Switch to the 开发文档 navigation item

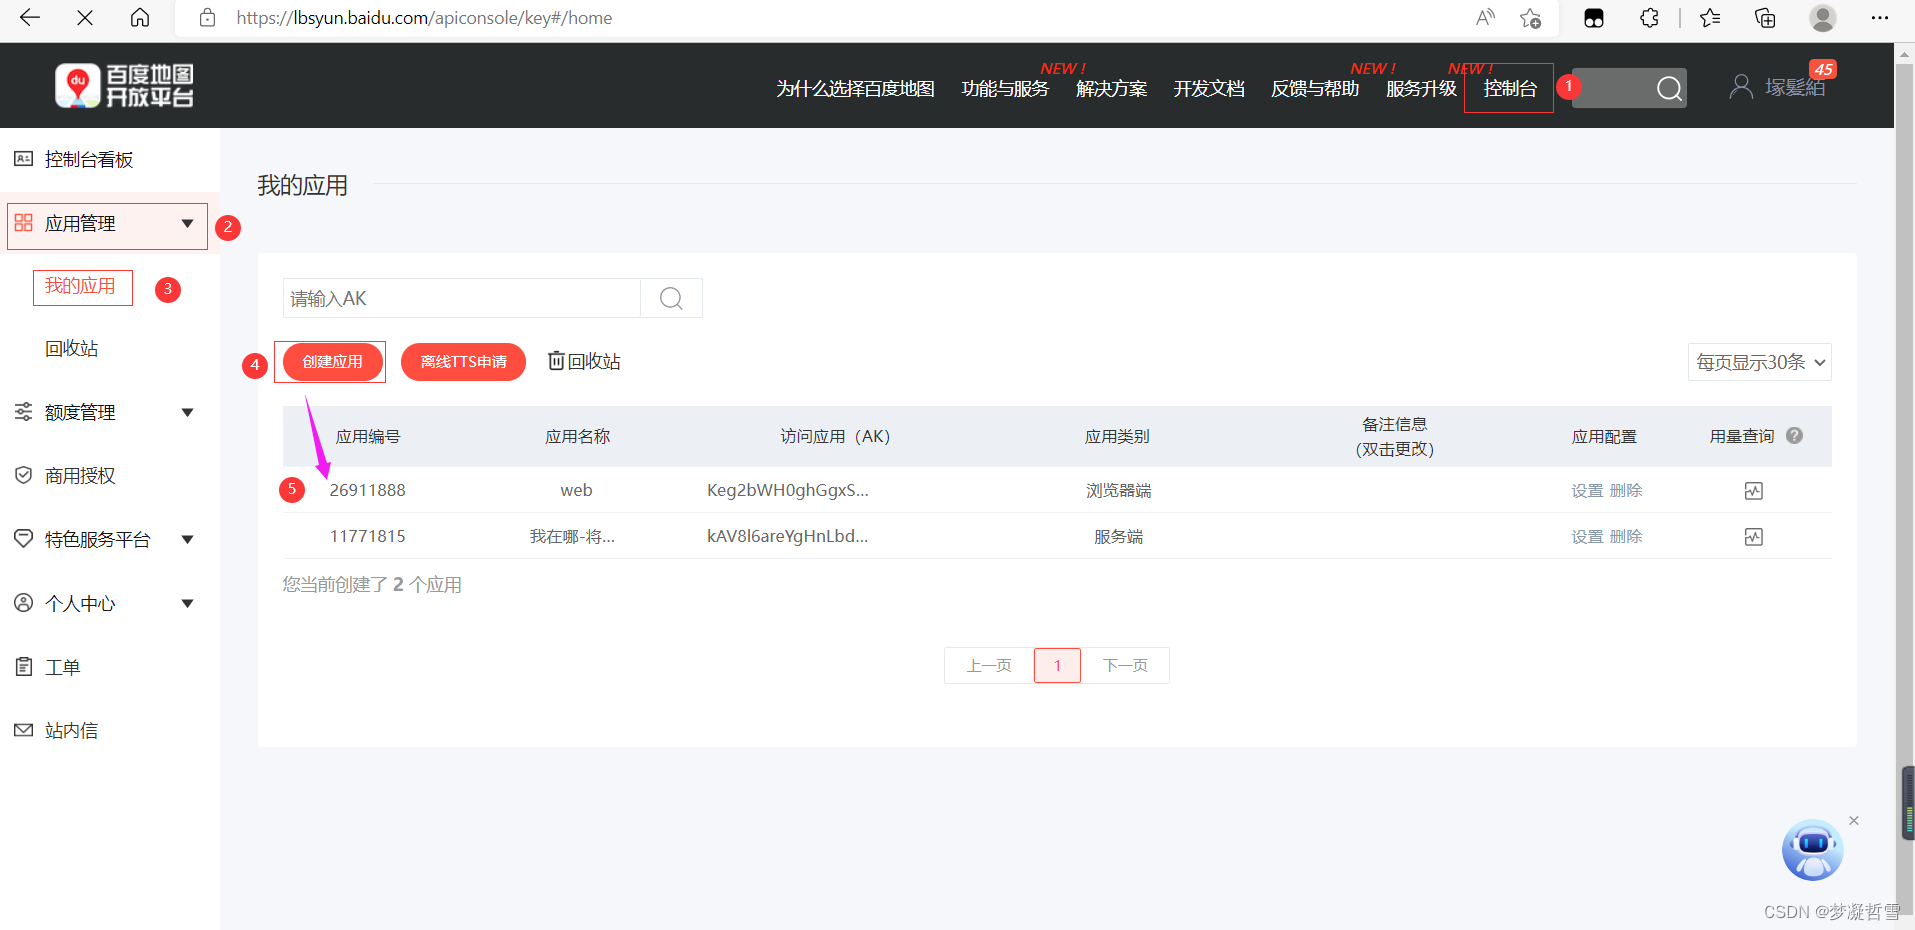click(1208, 88)
